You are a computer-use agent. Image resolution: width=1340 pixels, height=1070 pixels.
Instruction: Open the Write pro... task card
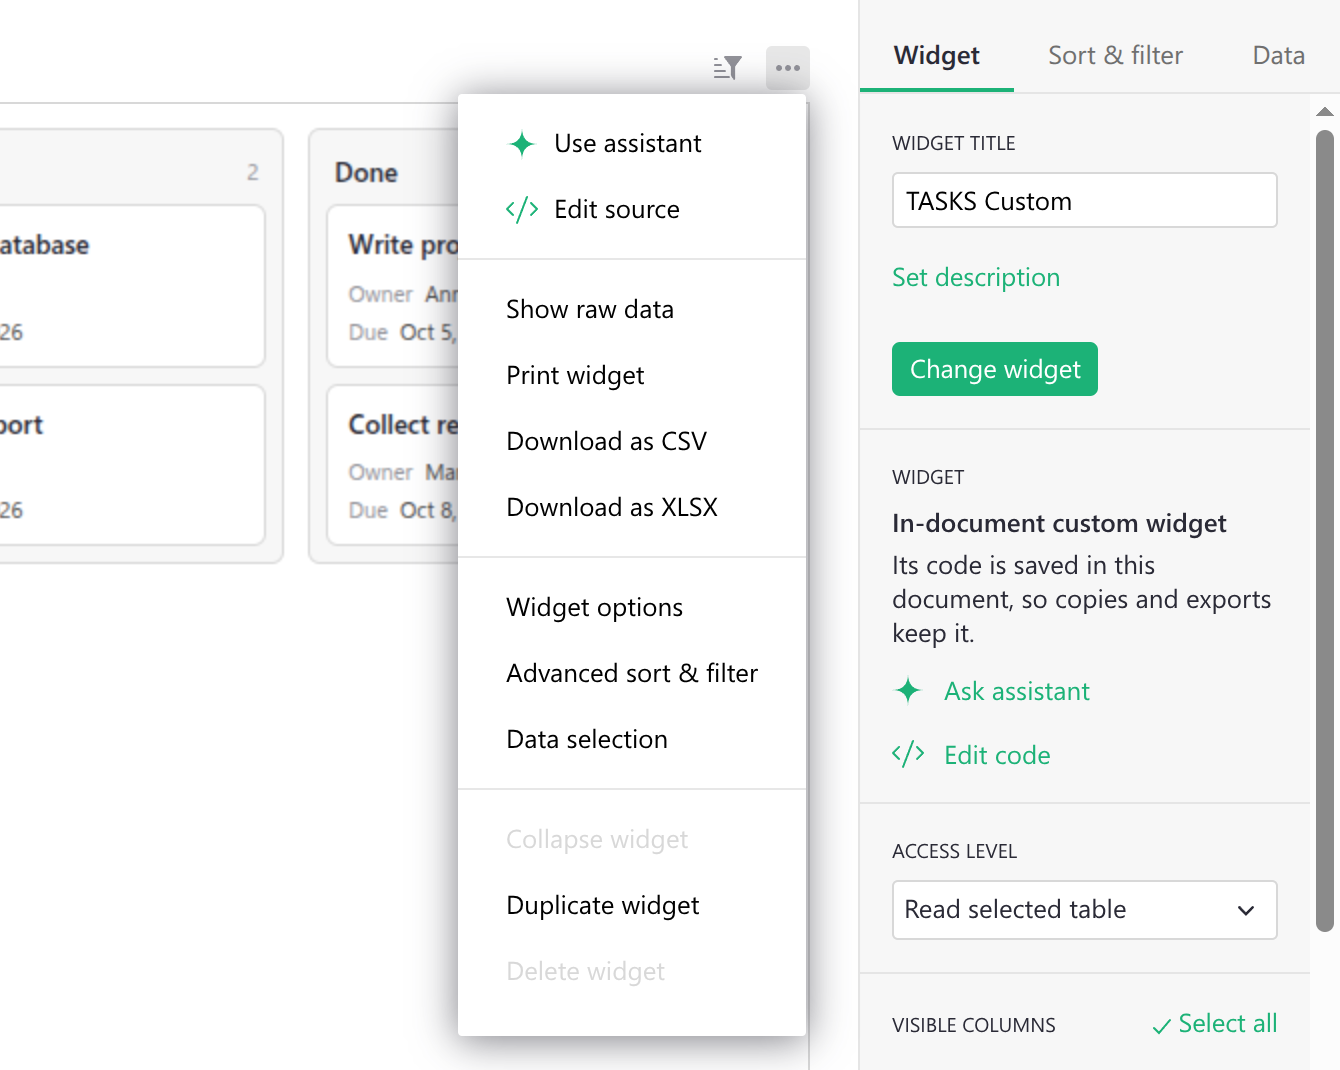coord(393,287)
